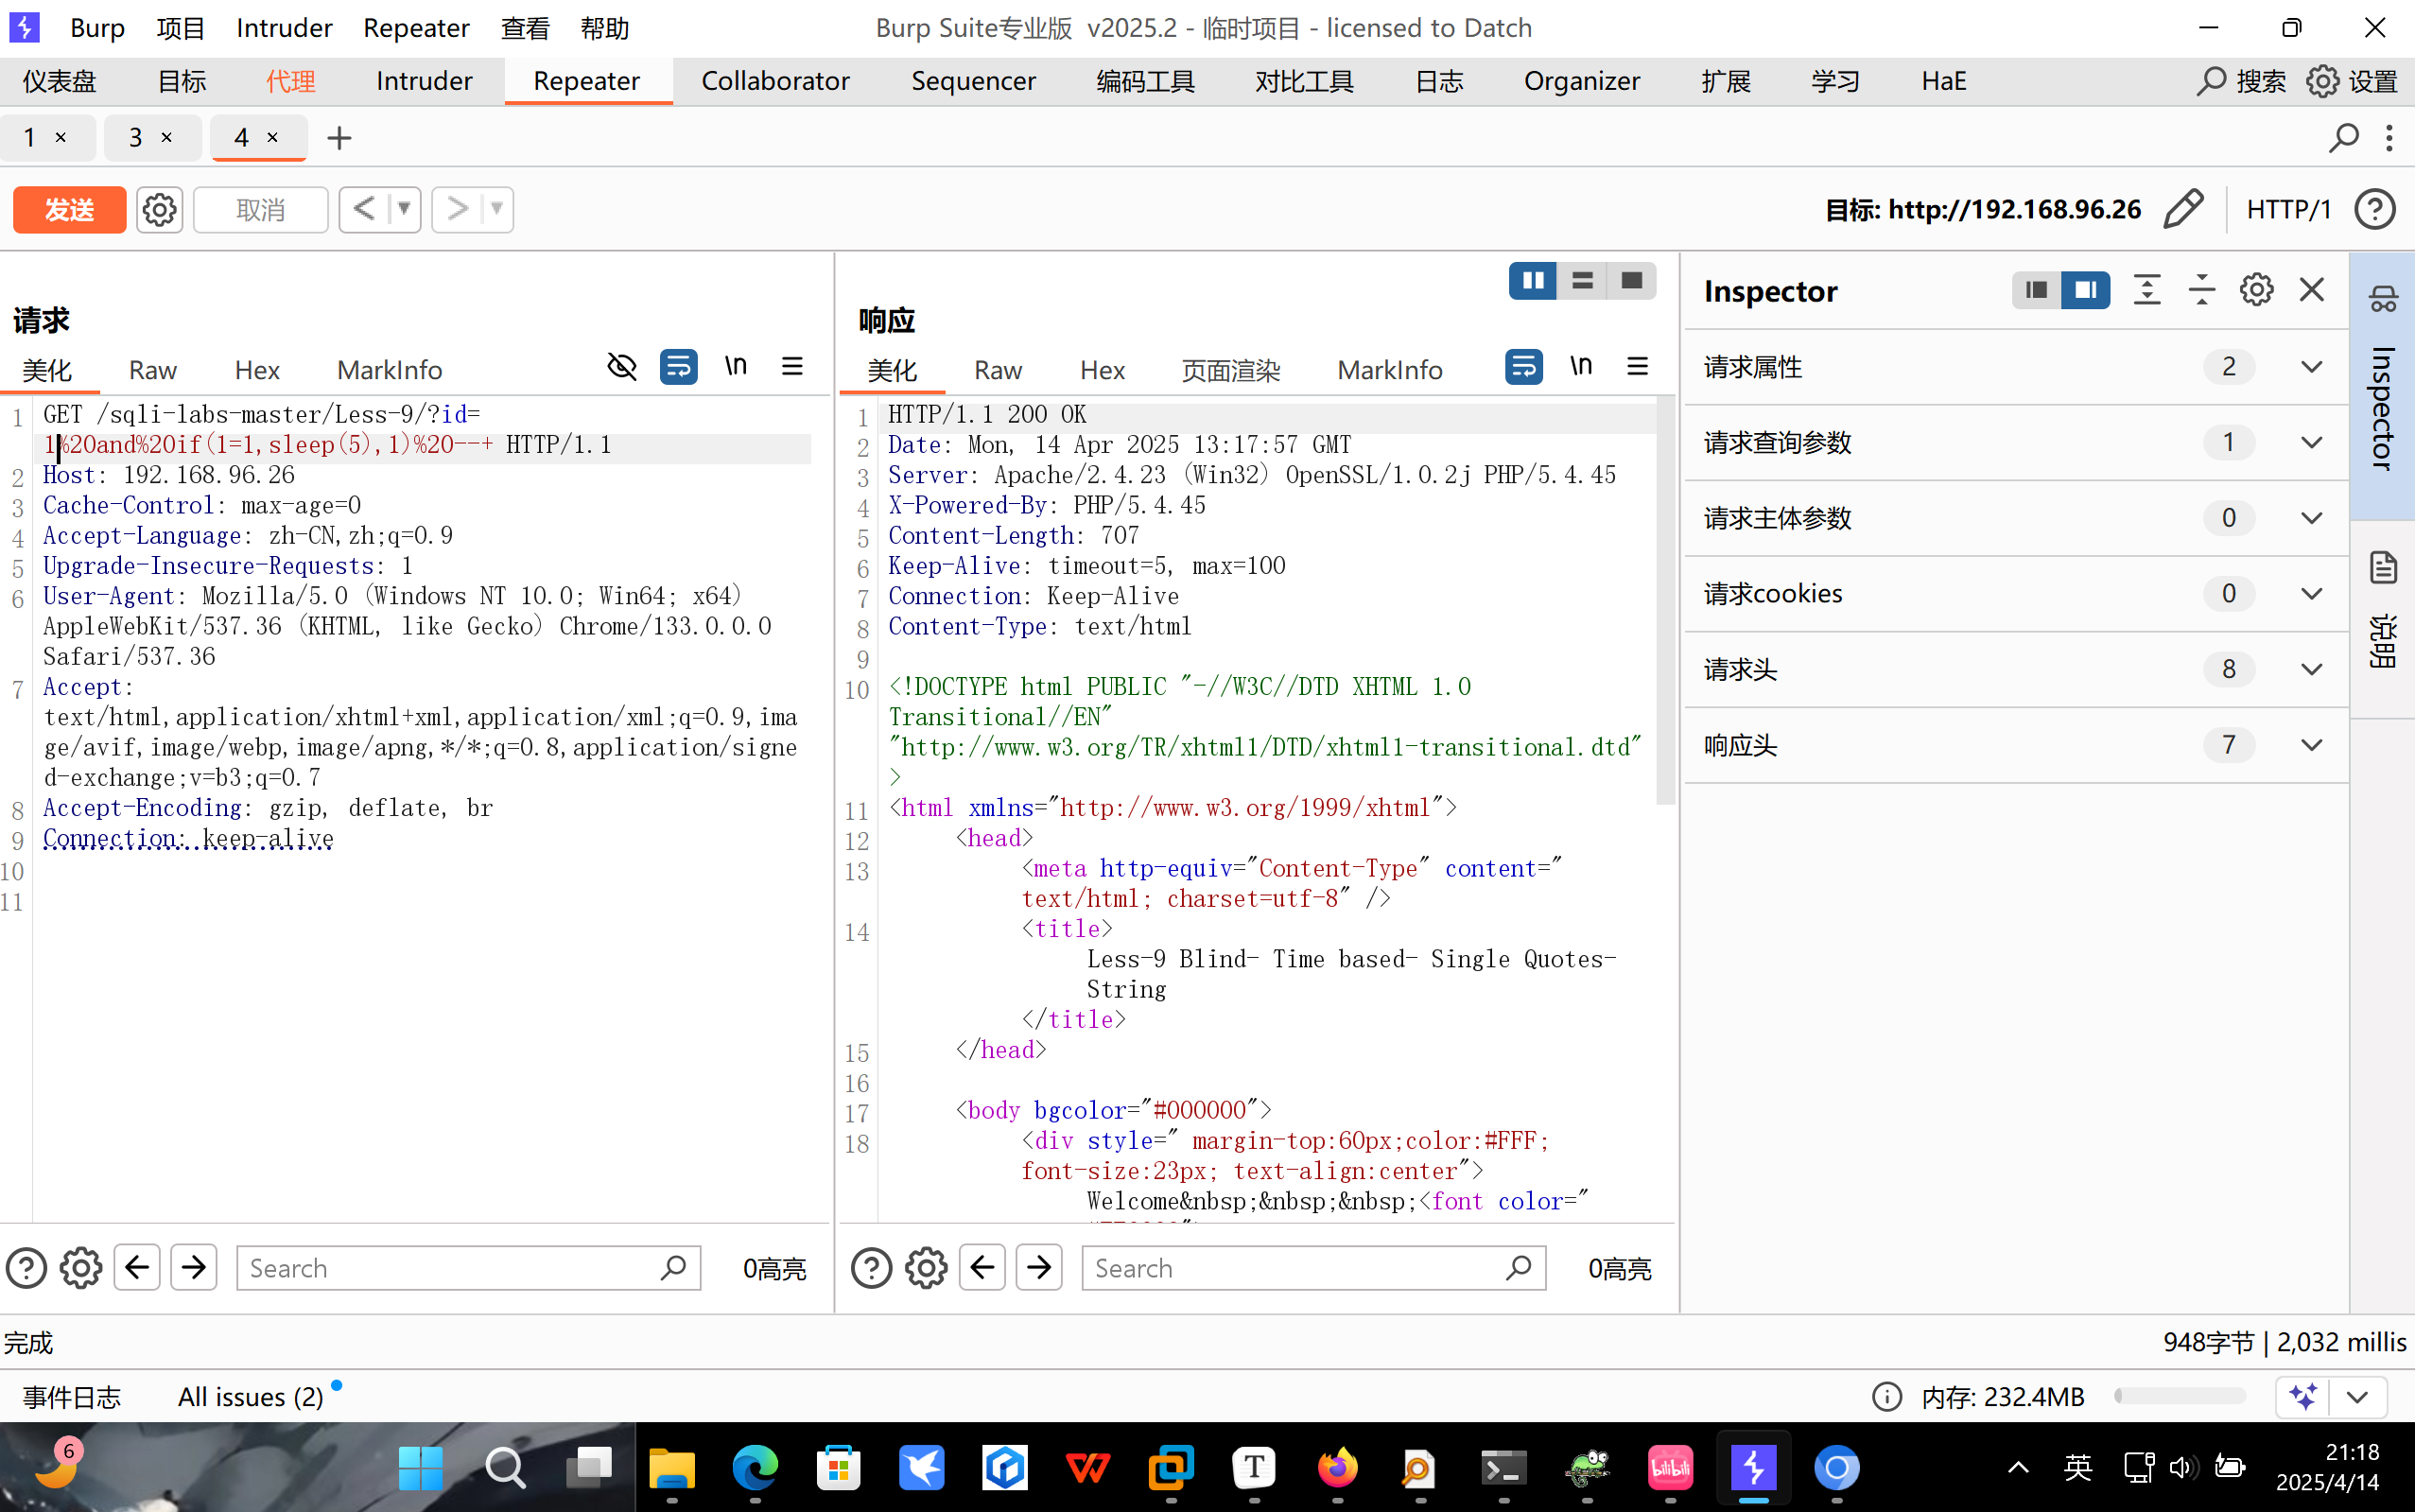This screenshot has width=2415, height=1512.
Task: Open Repeater help question mark icon
Action: click(2375, 209)
